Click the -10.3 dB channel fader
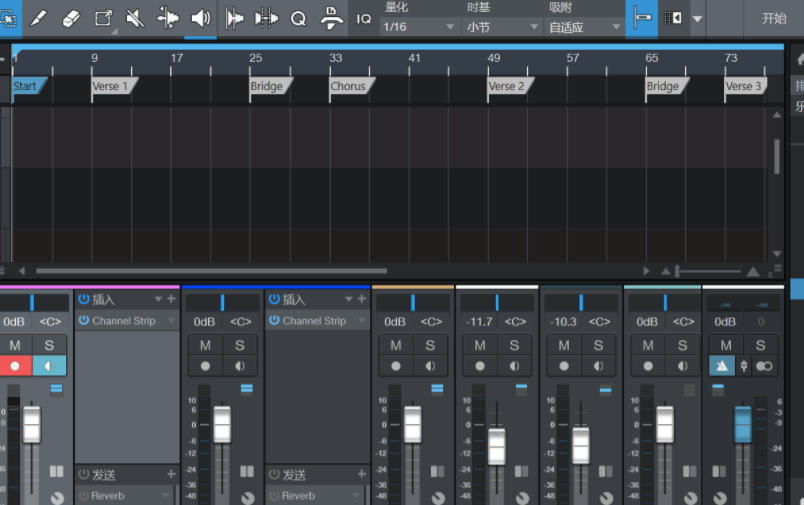 pos(580,446)
